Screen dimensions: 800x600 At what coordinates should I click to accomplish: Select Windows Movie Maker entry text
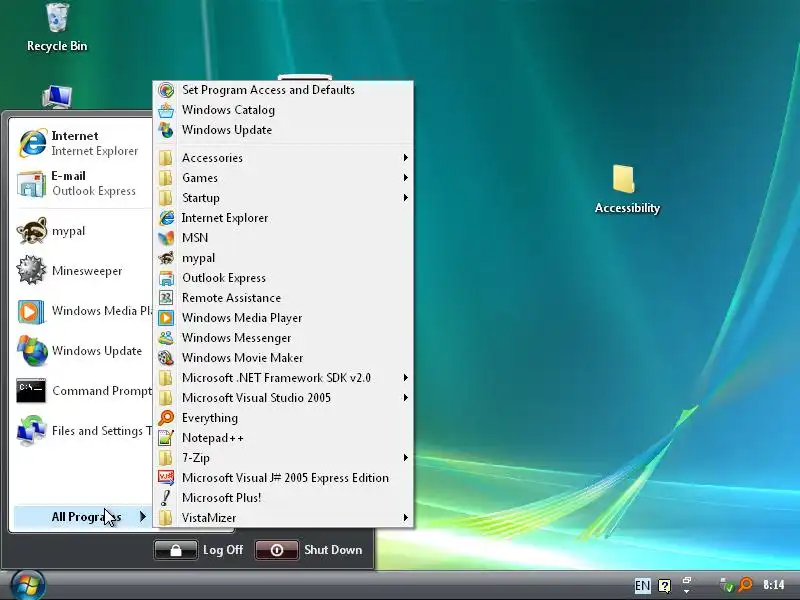click(243, 358)
